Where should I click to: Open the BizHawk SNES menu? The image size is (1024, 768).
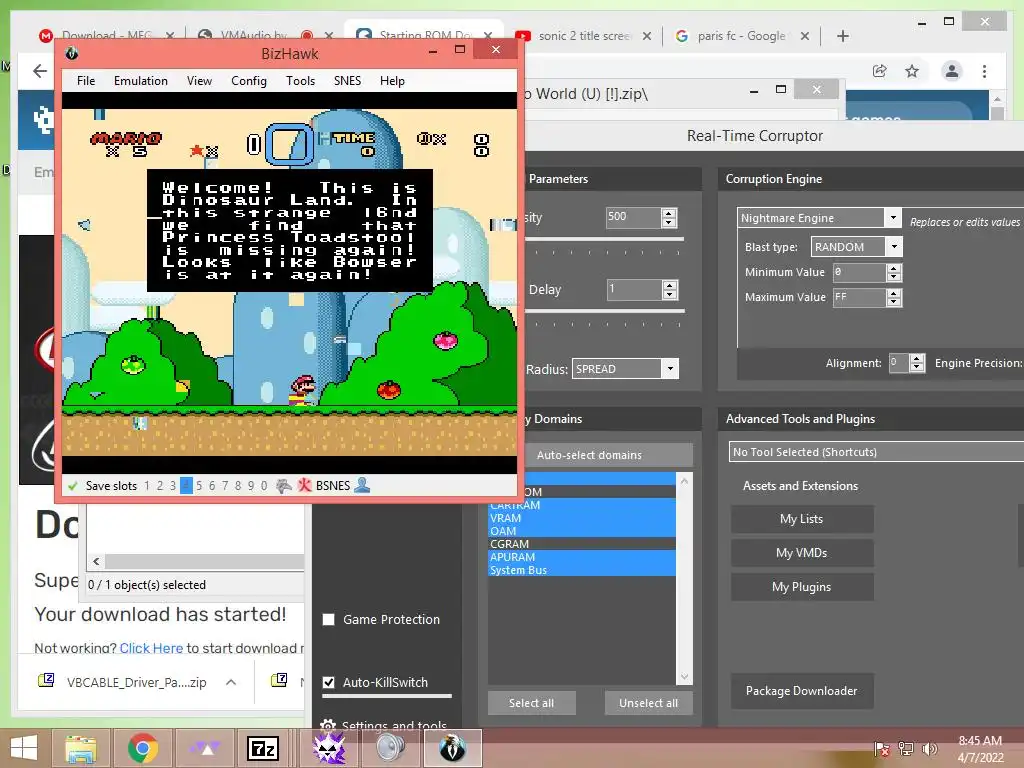tap(347, 81)
